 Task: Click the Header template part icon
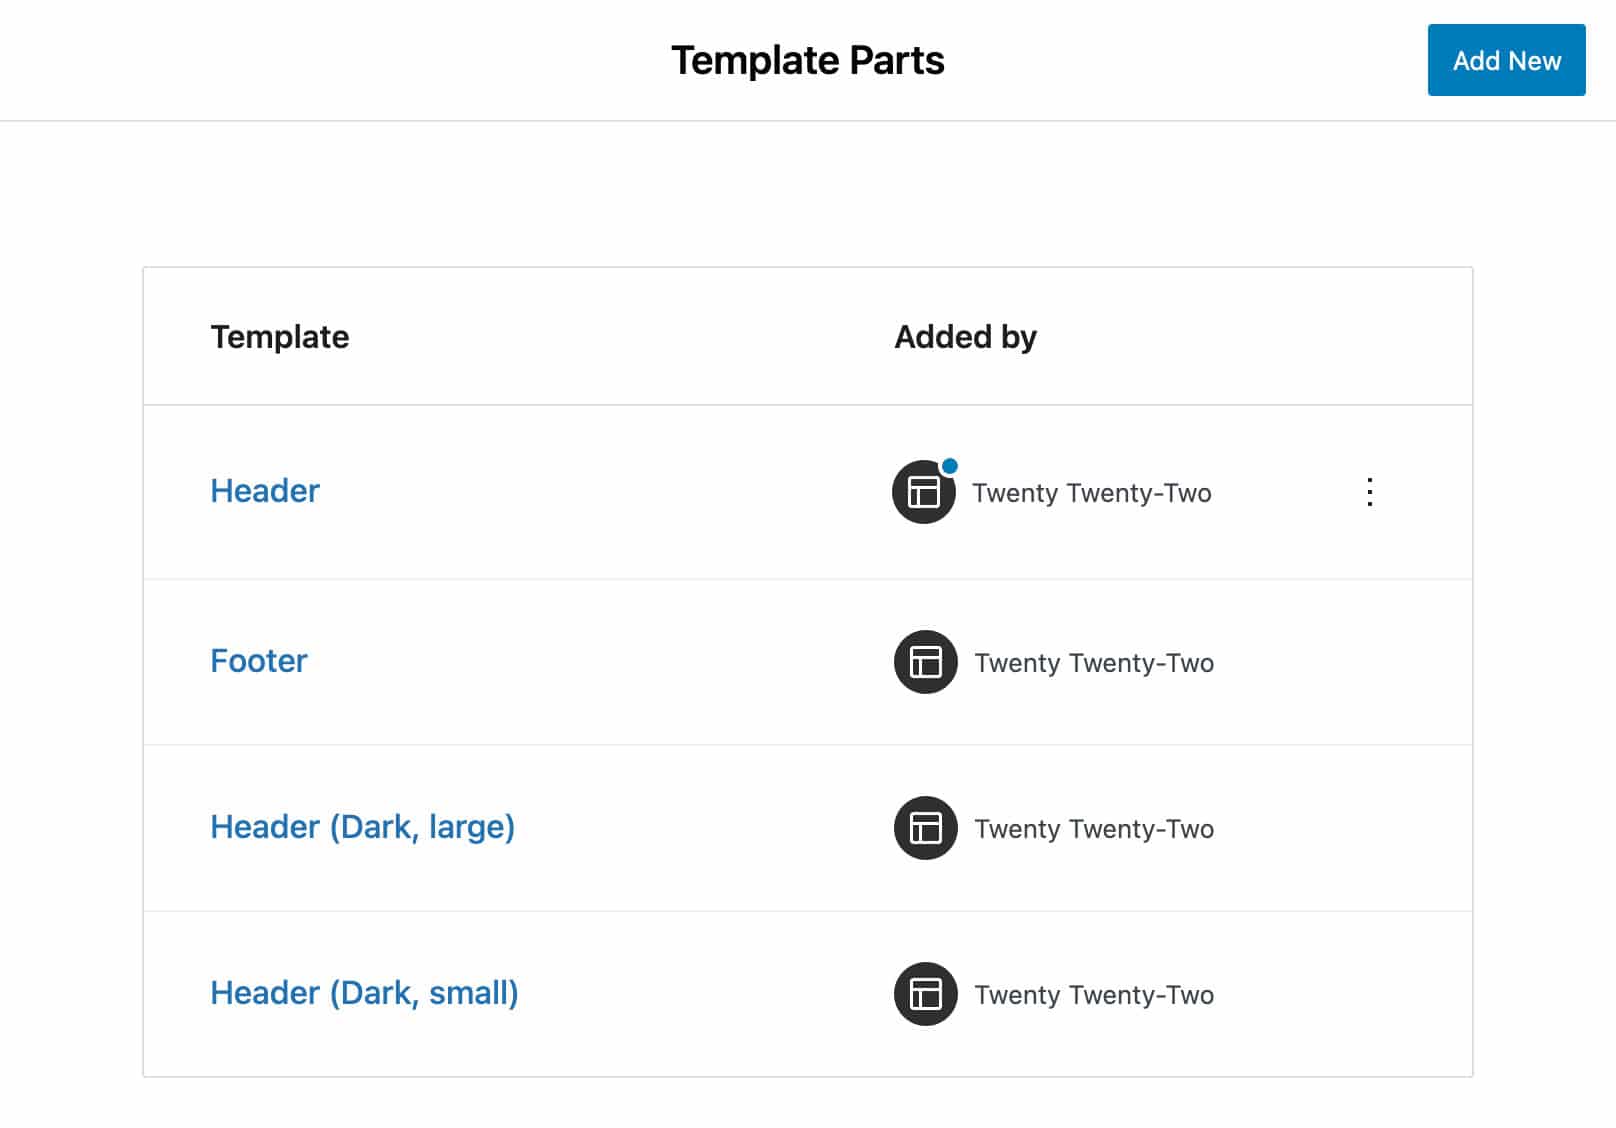tap(922, 492)
